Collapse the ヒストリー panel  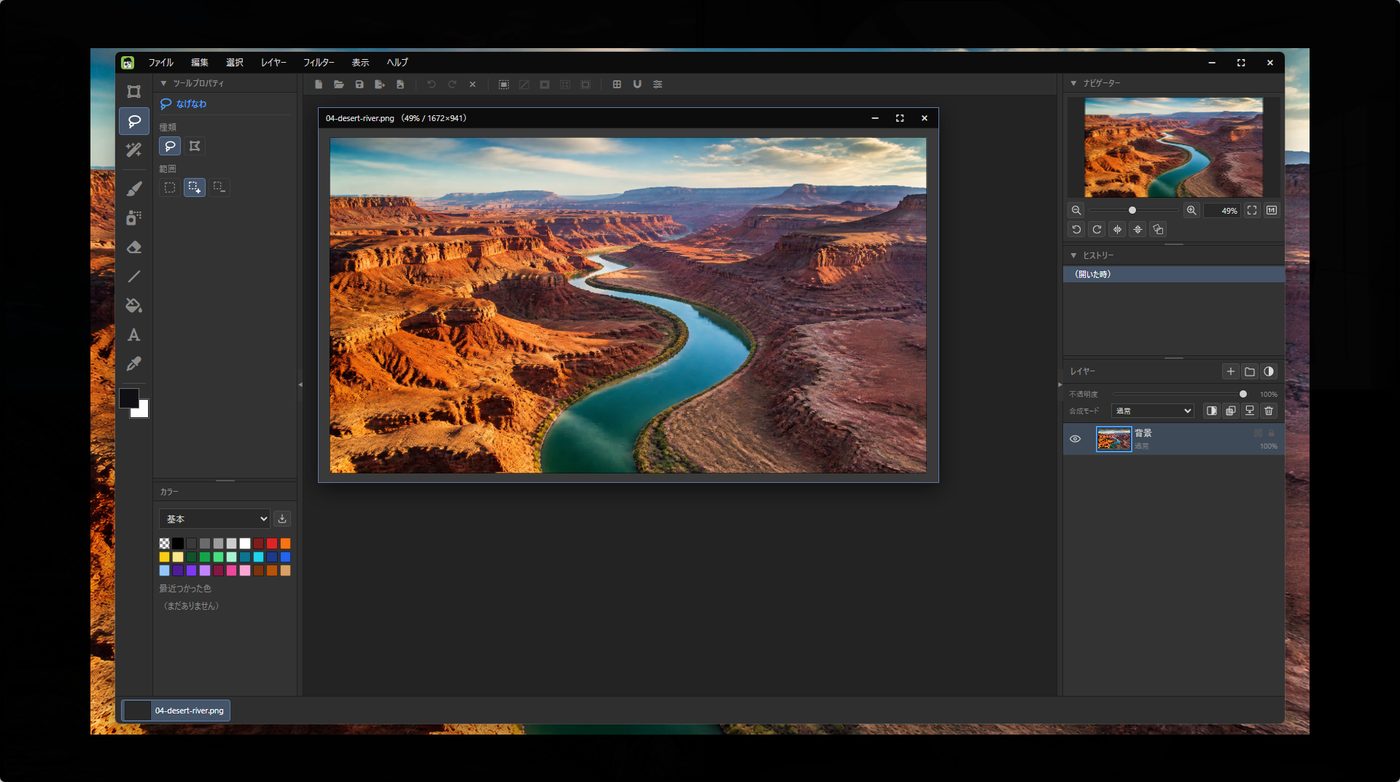point(1074,255)
